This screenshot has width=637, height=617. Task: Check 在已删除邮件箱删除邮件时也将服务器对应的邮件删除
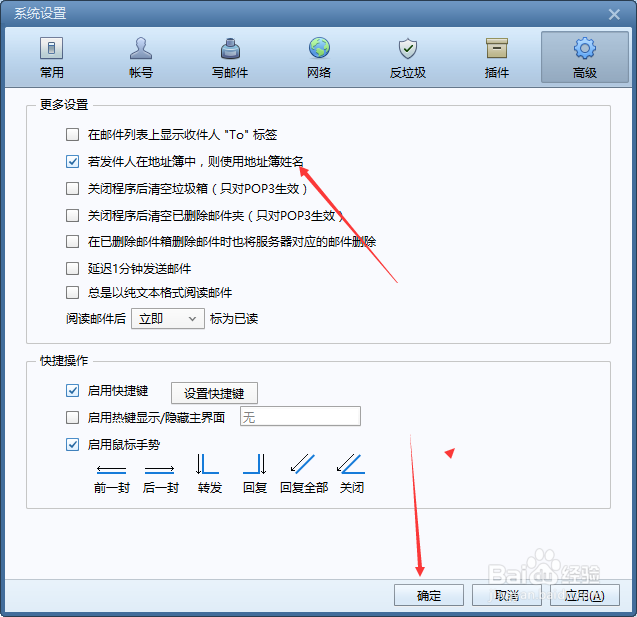pyautogui.click(x=72, y=242)
